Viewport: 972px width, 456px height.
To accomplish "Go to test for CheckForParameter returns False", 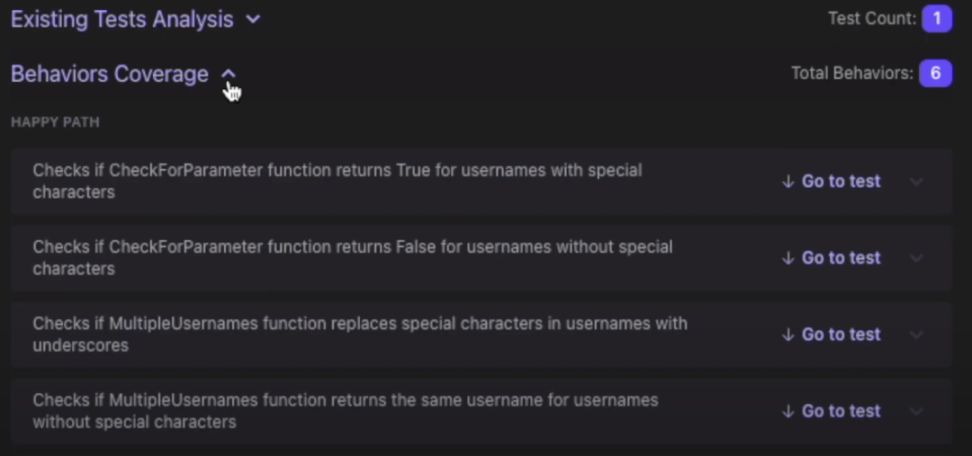I will pyautogui.click(x=831, y=258).
